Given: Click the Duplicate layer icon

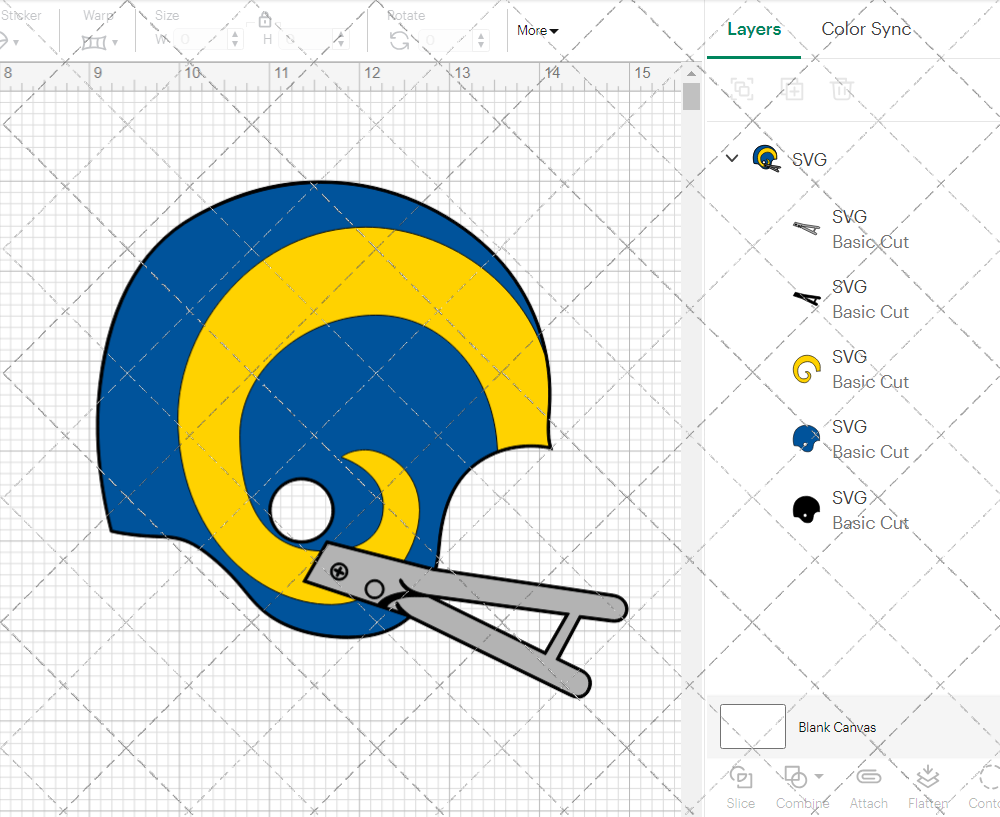Looking at the screenshot, I should point(792,89).
